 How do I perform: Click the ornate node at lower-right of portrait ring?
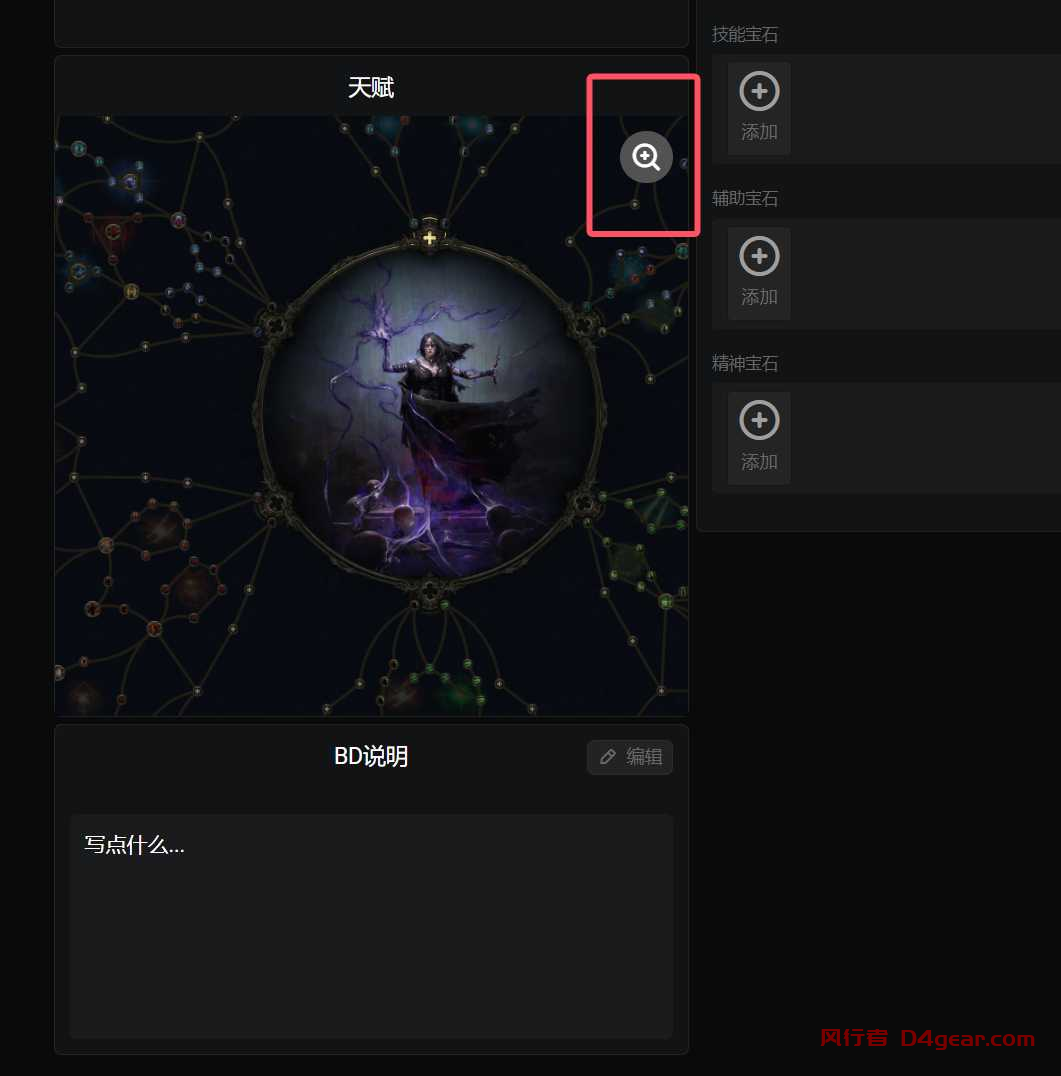(584, 503)
